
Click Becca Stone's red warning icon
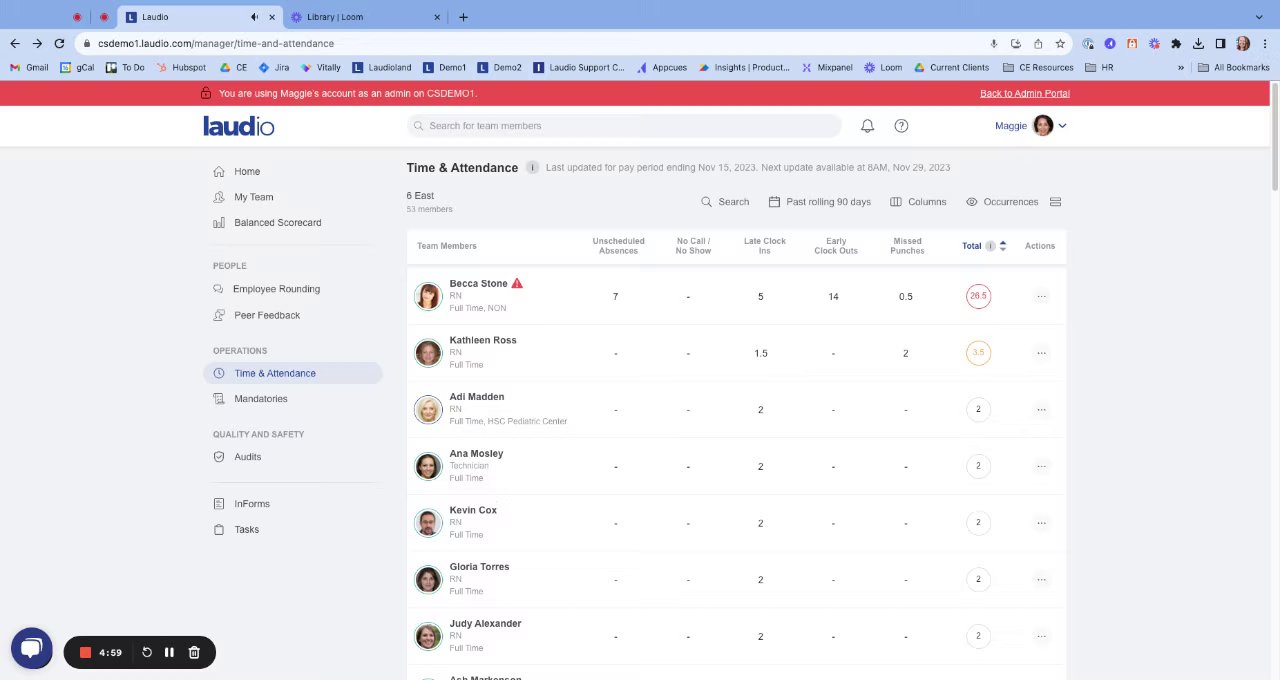point(517,283)
